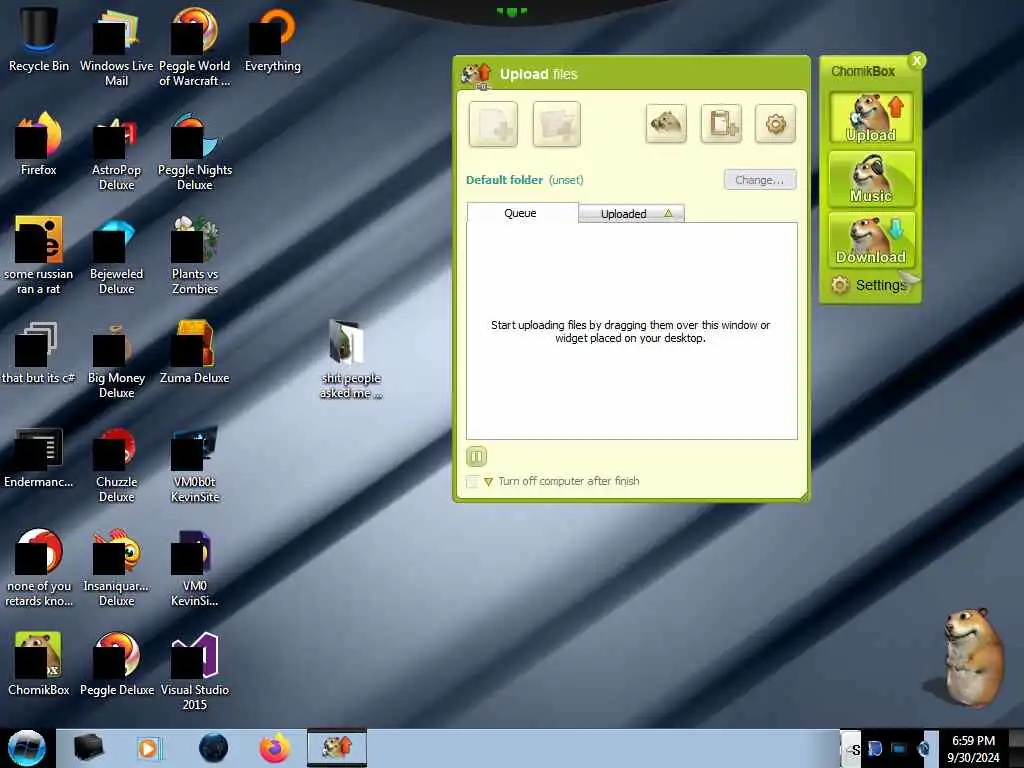Select the Big Money Deluxe desktop icon
Viewport: 1024px width, 768px height.
[x=116, y=359]
